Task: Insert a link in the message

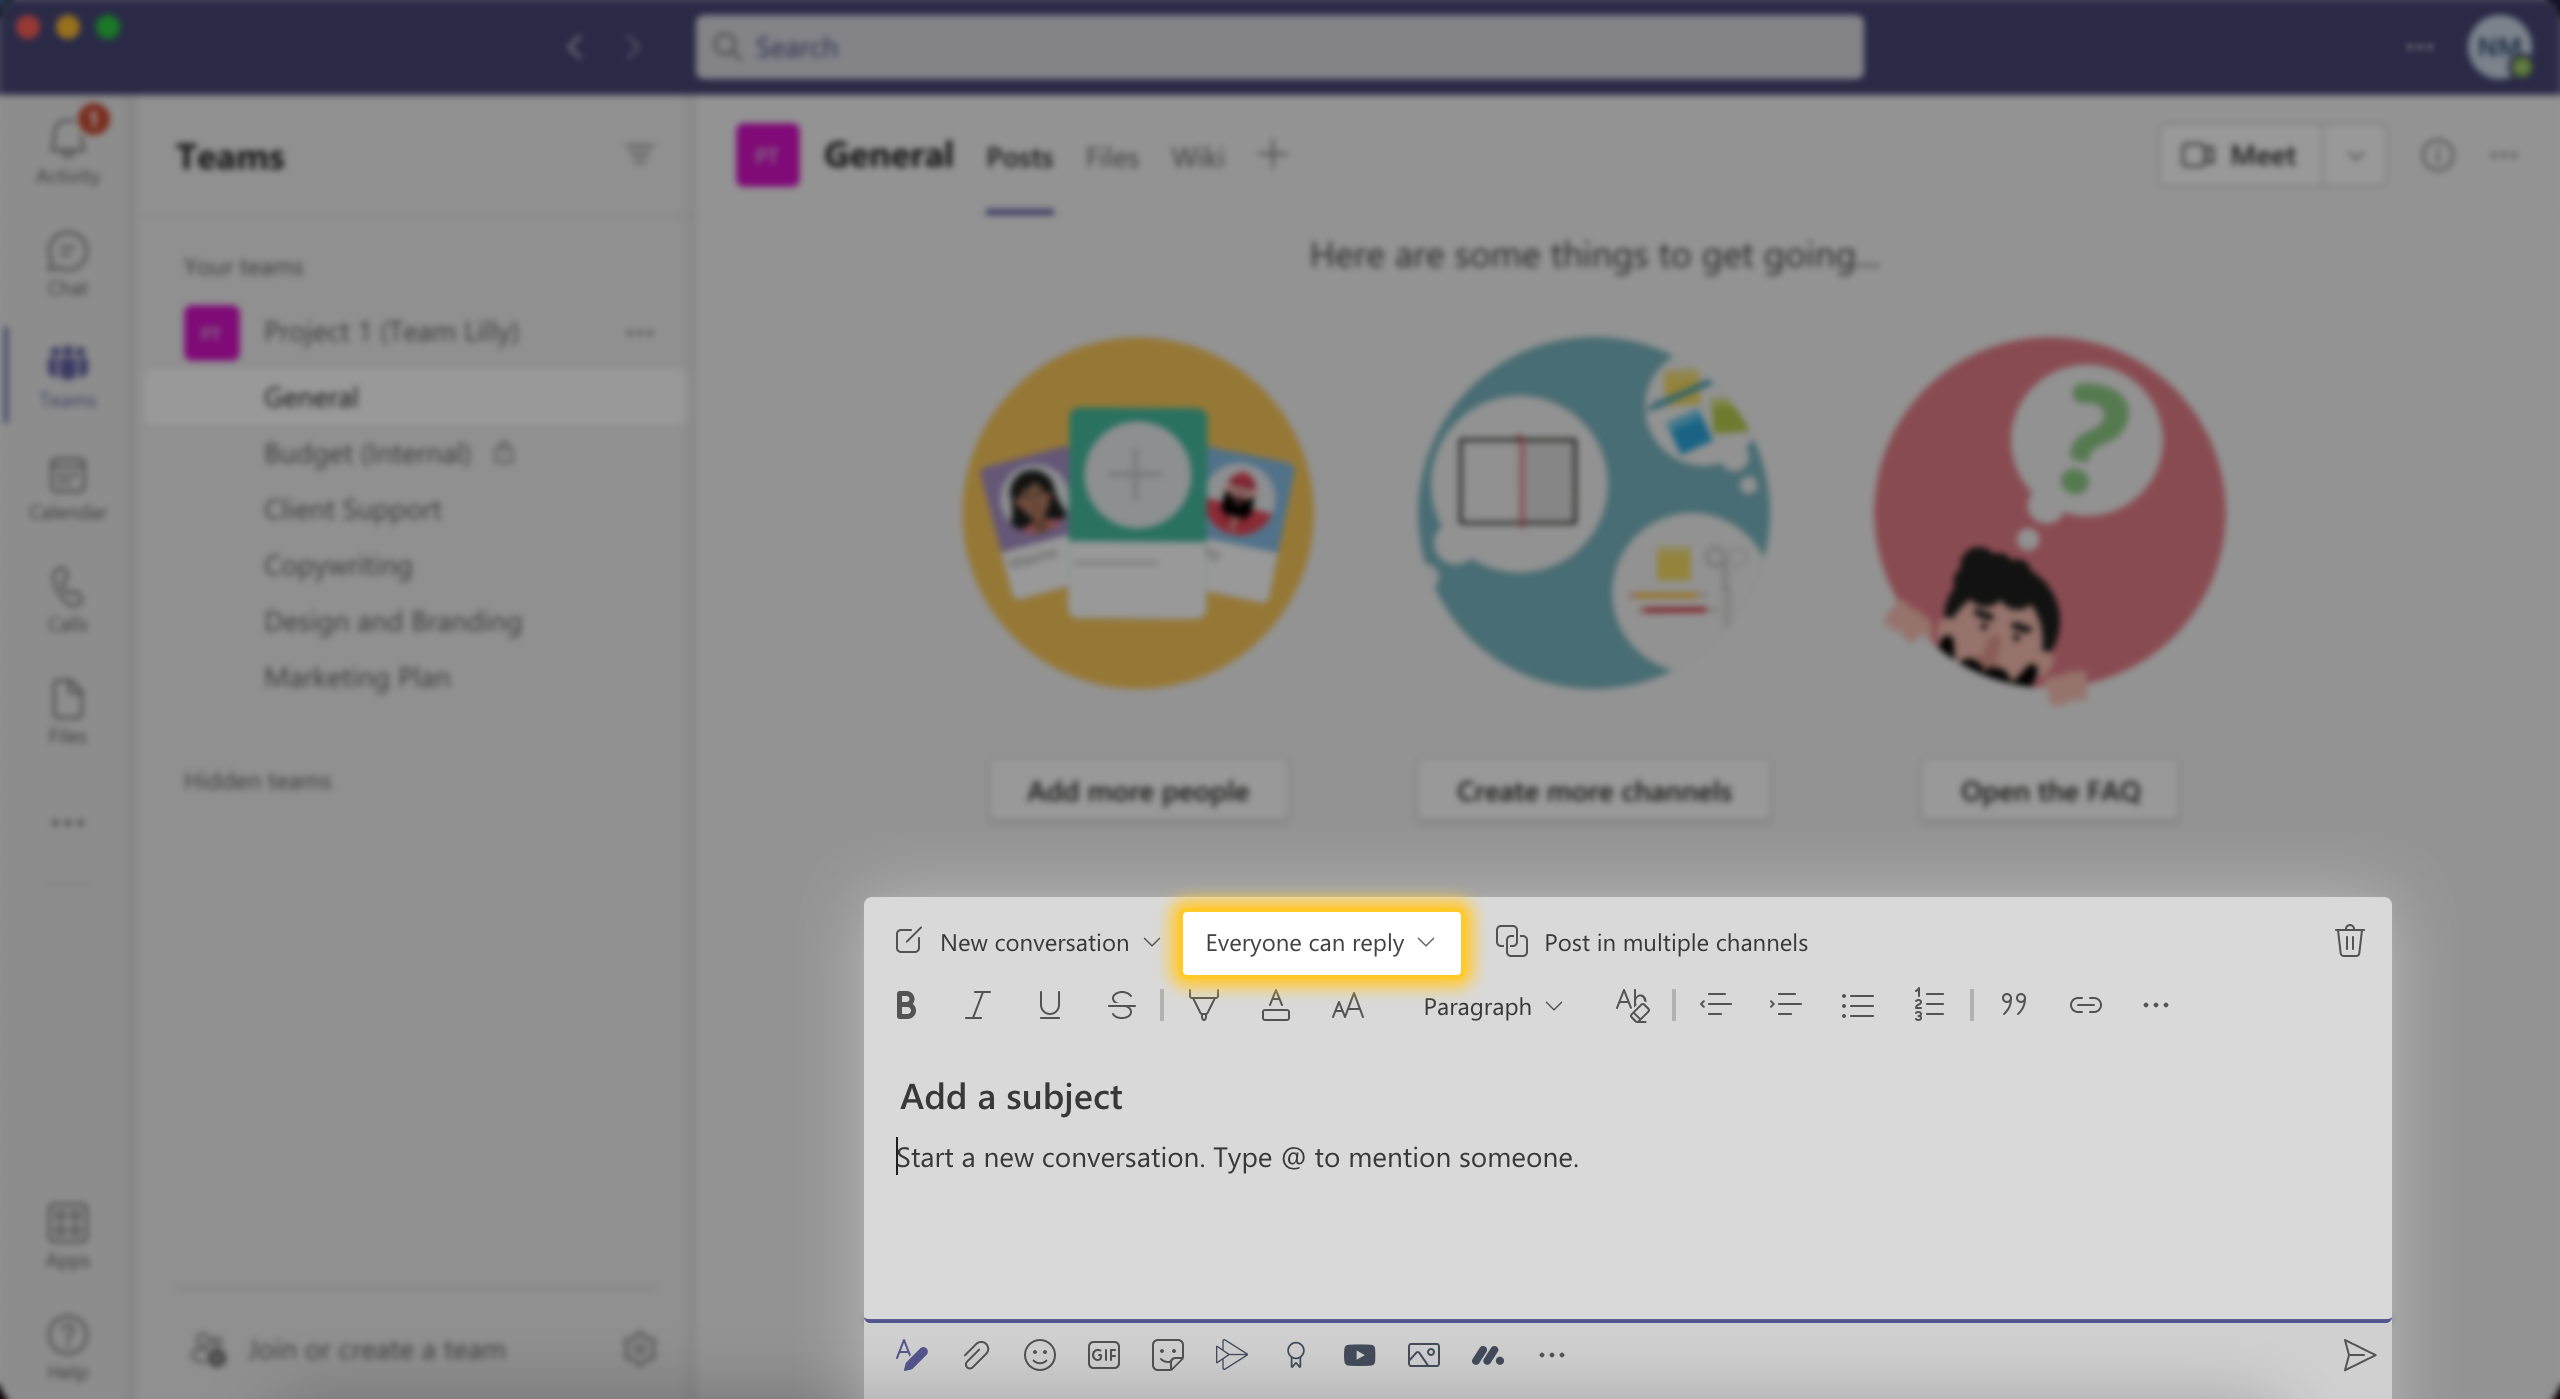Action: (2085, 1004)
